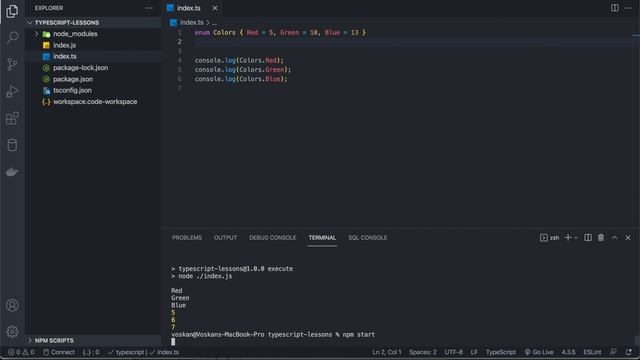Open the new terminal launch profile dropdown
The height and width of the screenshot is (360, 640).
576,238
